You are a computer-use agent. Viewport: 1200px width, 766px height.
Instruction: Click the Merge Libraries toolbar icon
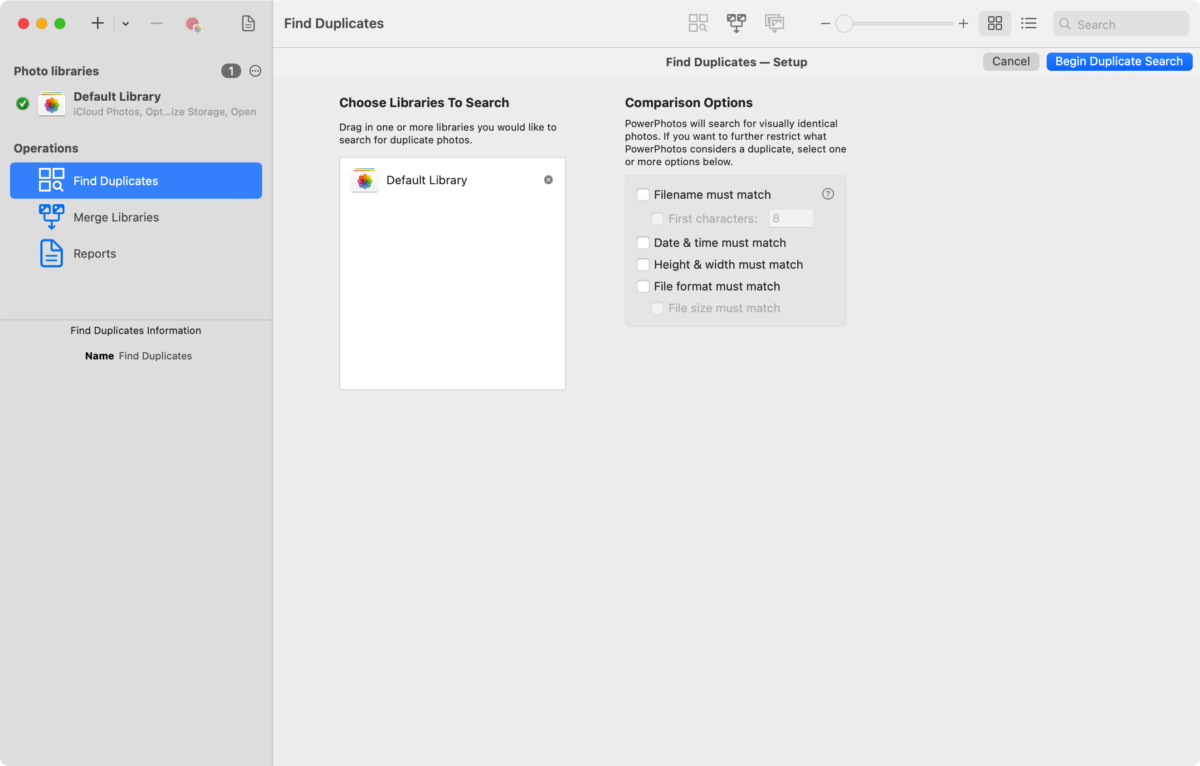[736, 23]
